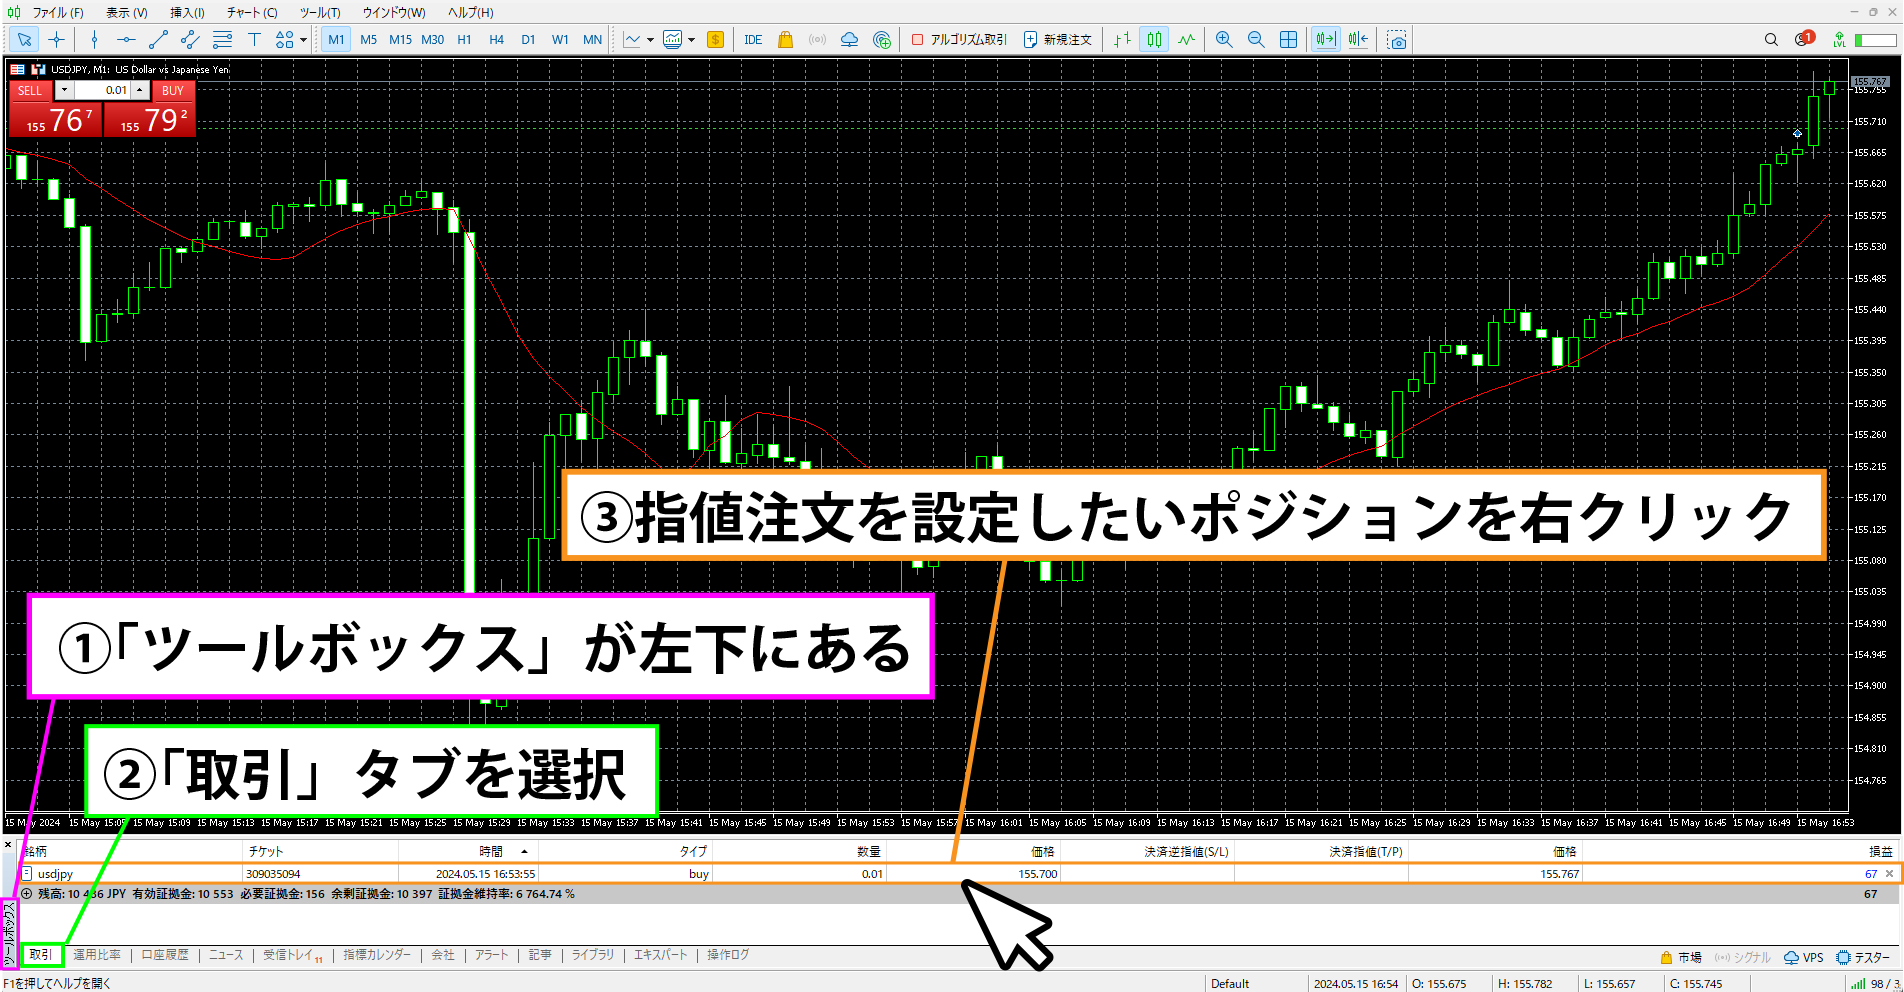Image resolution: width=1904 pixels, height=992 pixels.
Task: Open the VPS cloud icon in toolbar
Action: pos(849,40)
